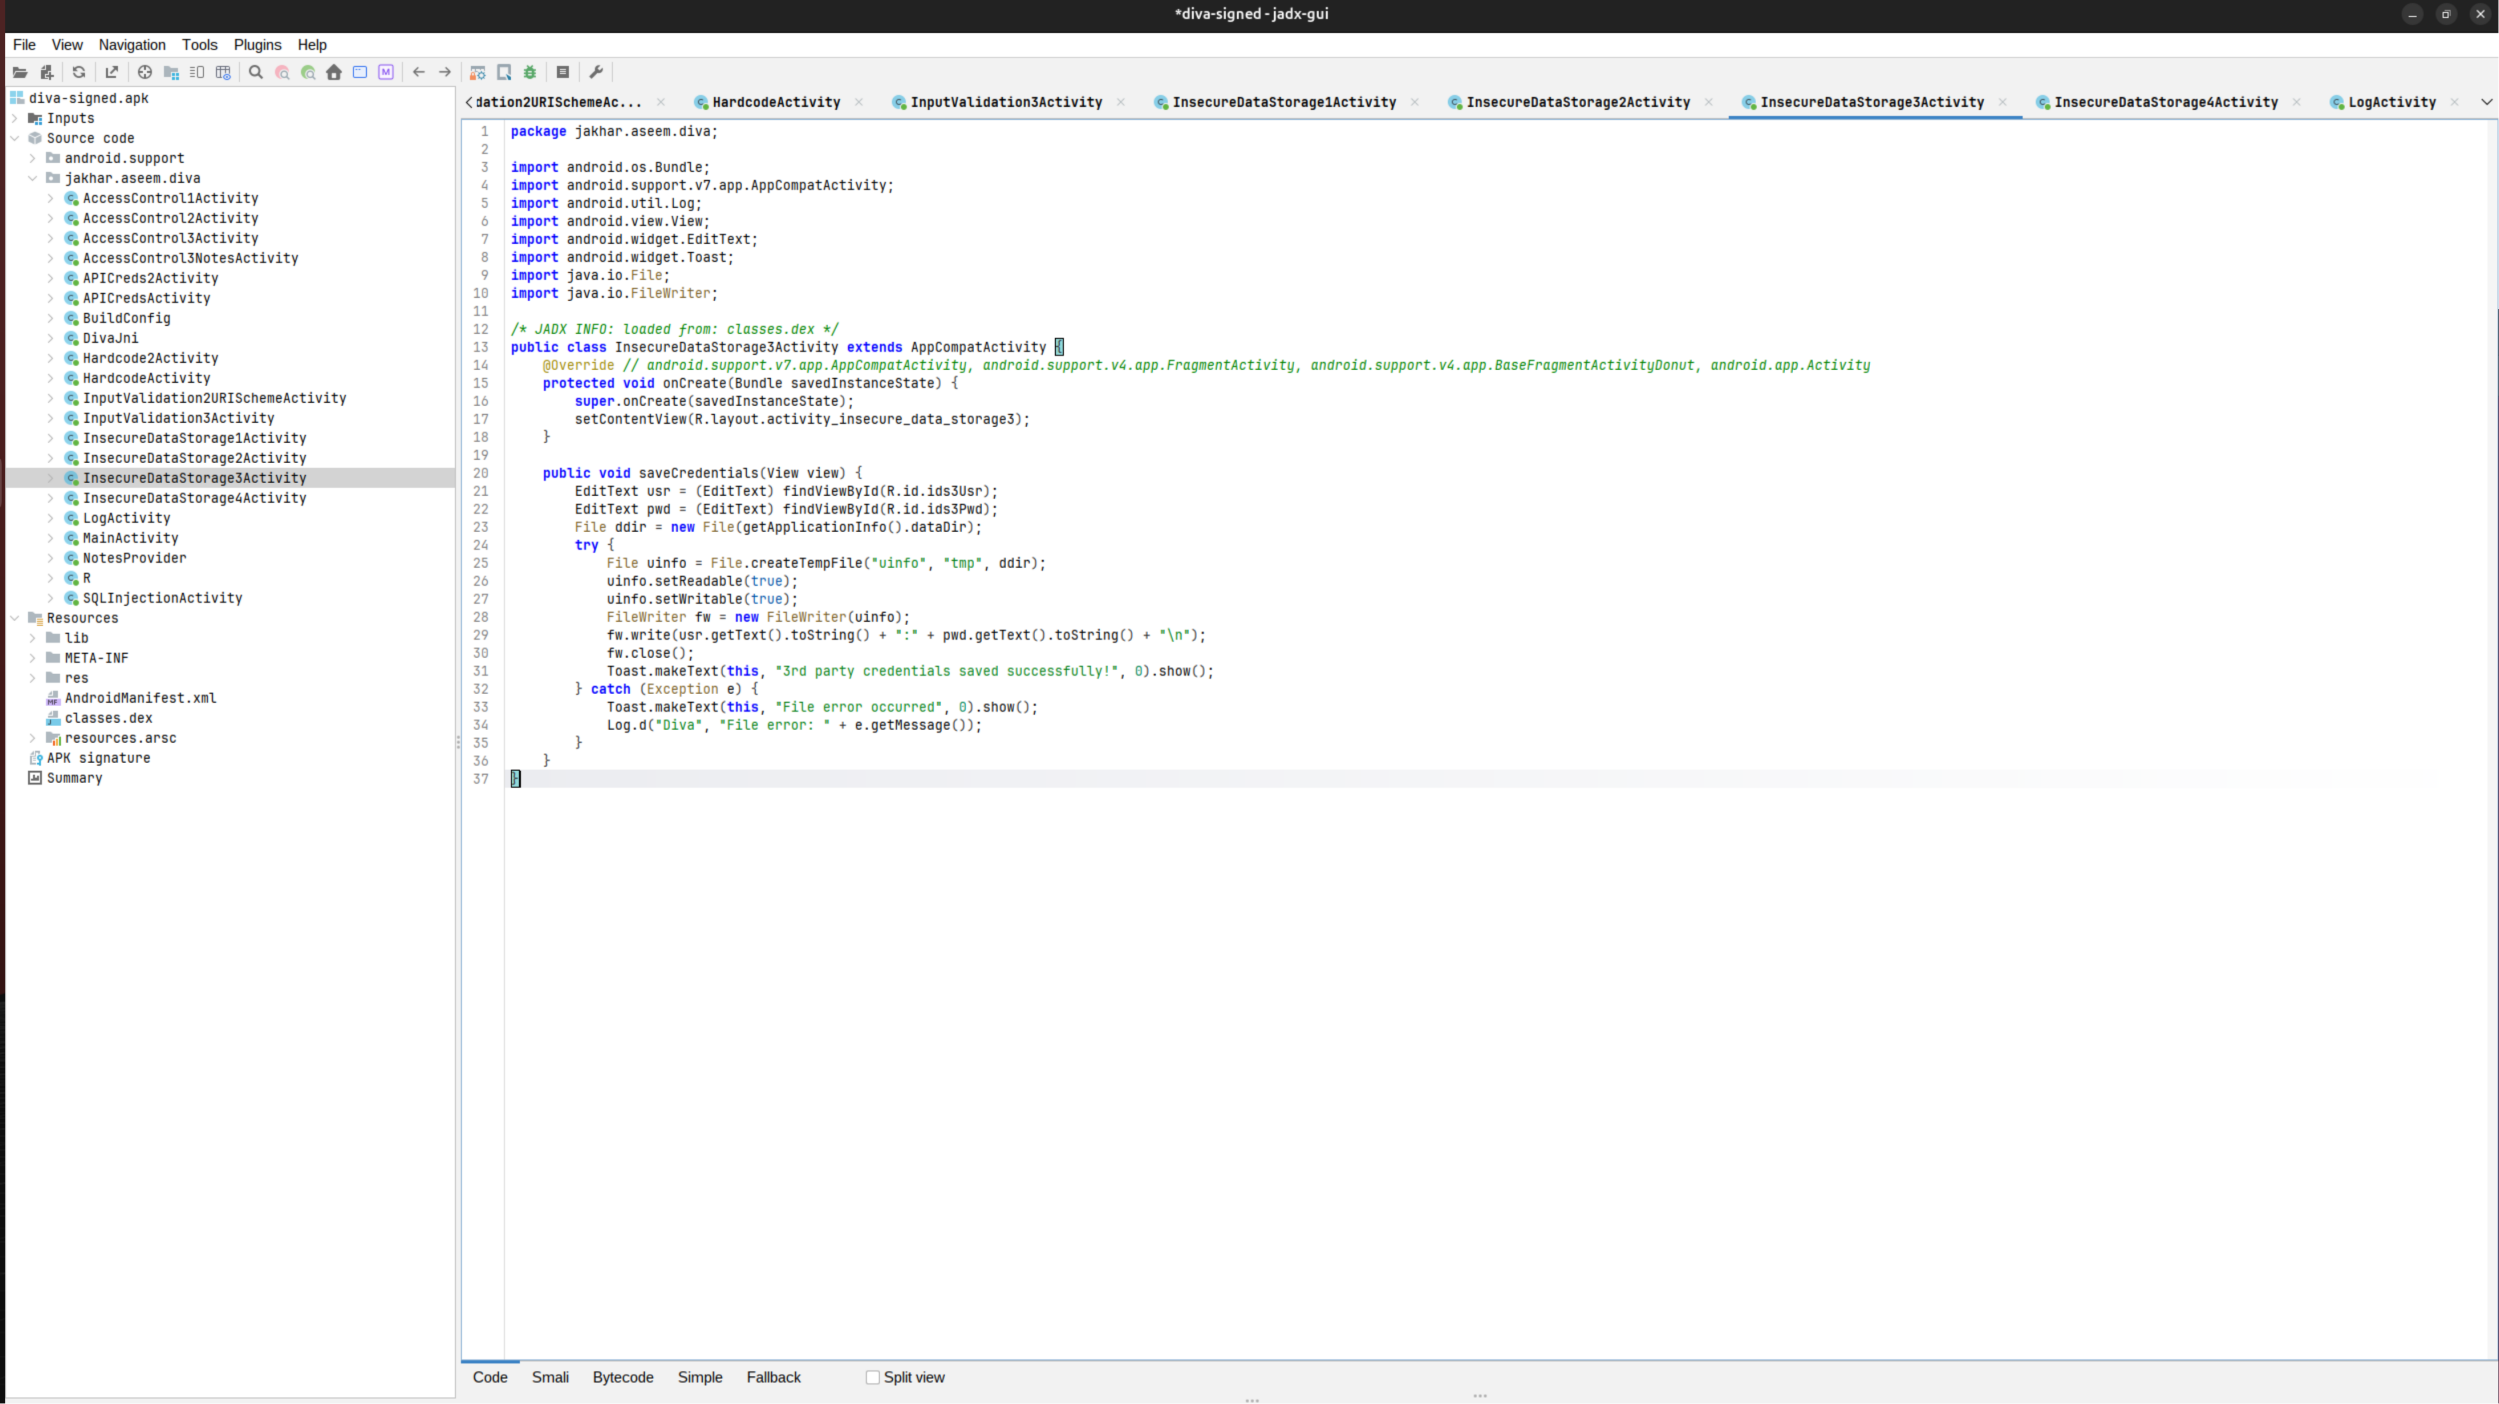Viewport: 2499px width, 1404px height.
Task: Click the Export project arrow icon
Action: (x=112, y=72)
